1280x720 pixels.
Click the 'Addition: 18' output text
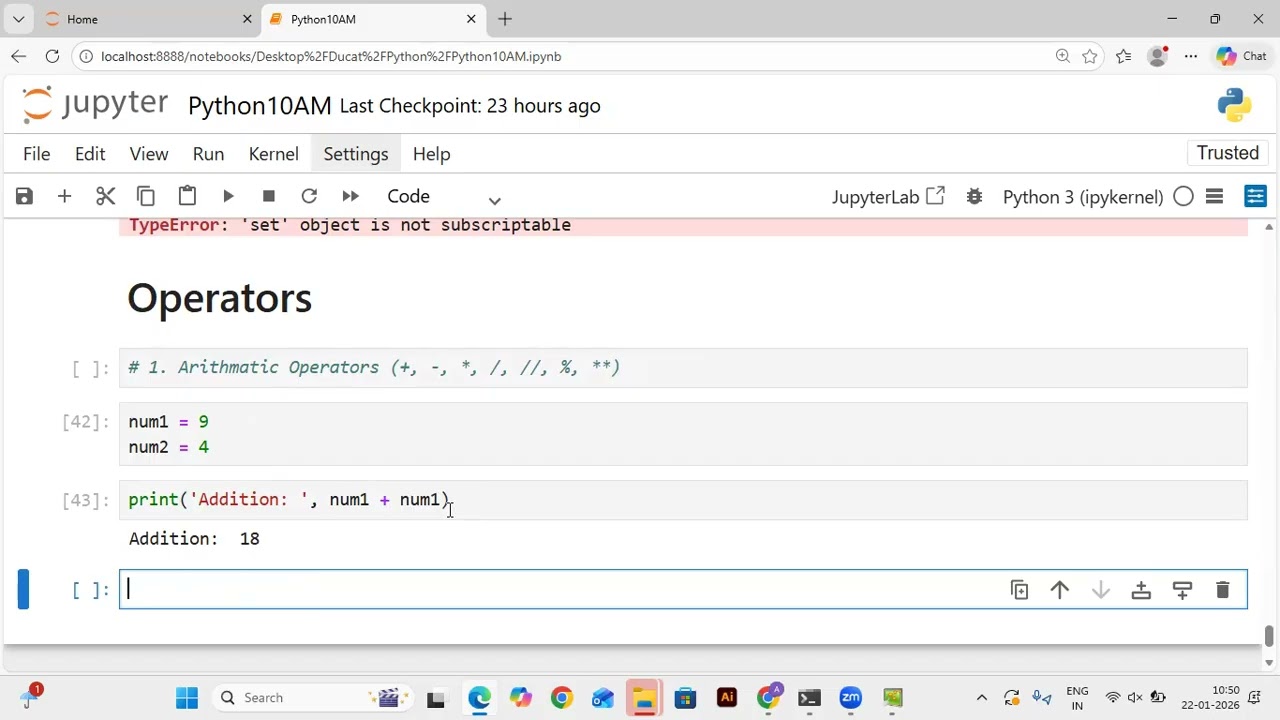[x=194, y=539]
